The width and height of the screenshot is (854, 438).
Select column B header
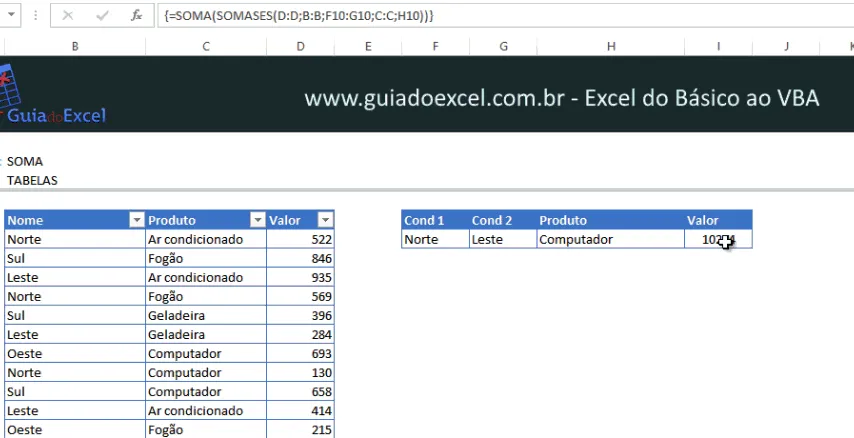(75, 47)
